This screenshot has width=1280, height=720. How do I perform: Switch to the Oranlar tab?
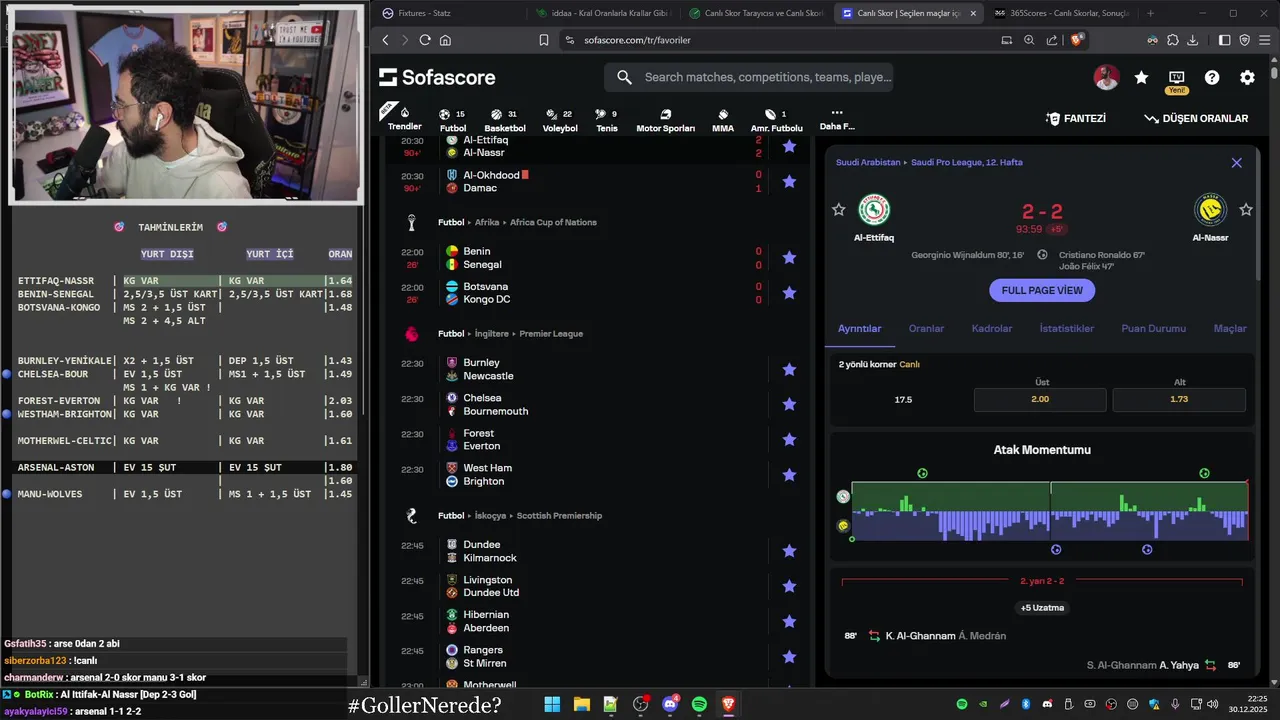[926, 328]
